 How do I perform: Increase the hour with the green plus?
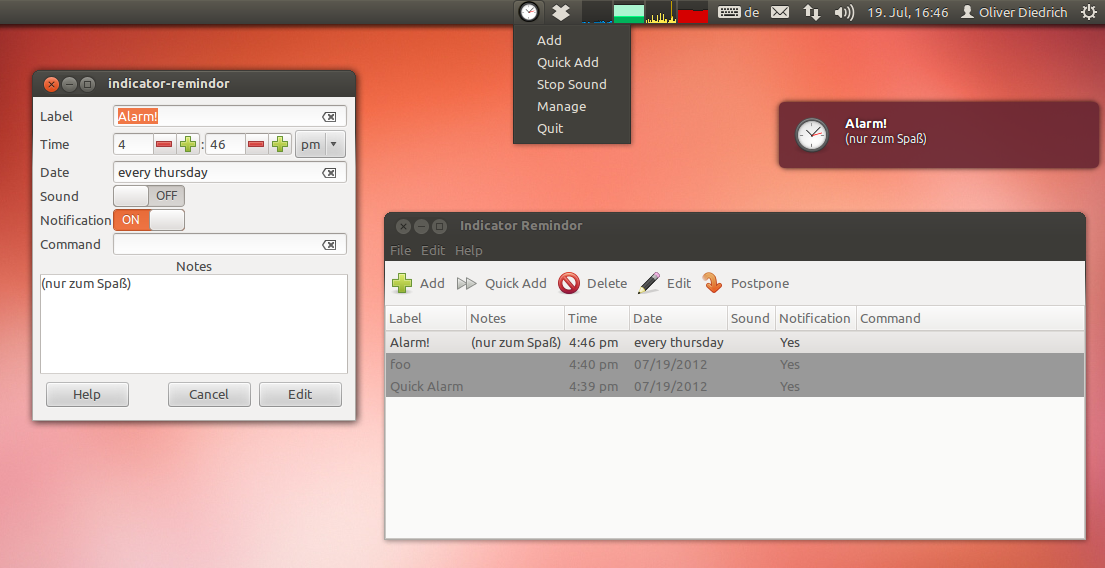pos(188,144)
